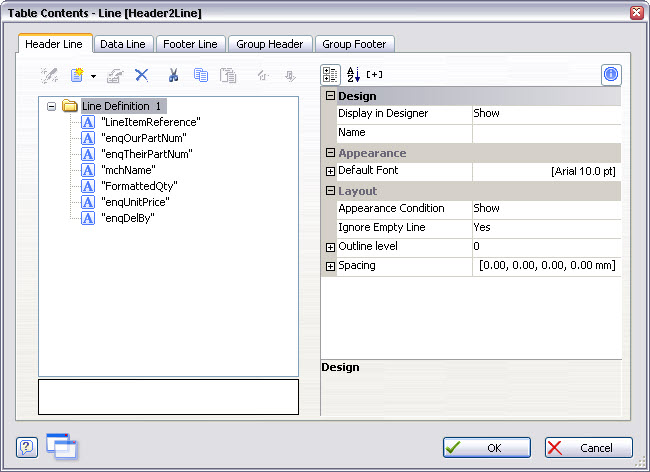Click the new line definition icon
Viewport: 650px width, 472px height.
(77, 75)
